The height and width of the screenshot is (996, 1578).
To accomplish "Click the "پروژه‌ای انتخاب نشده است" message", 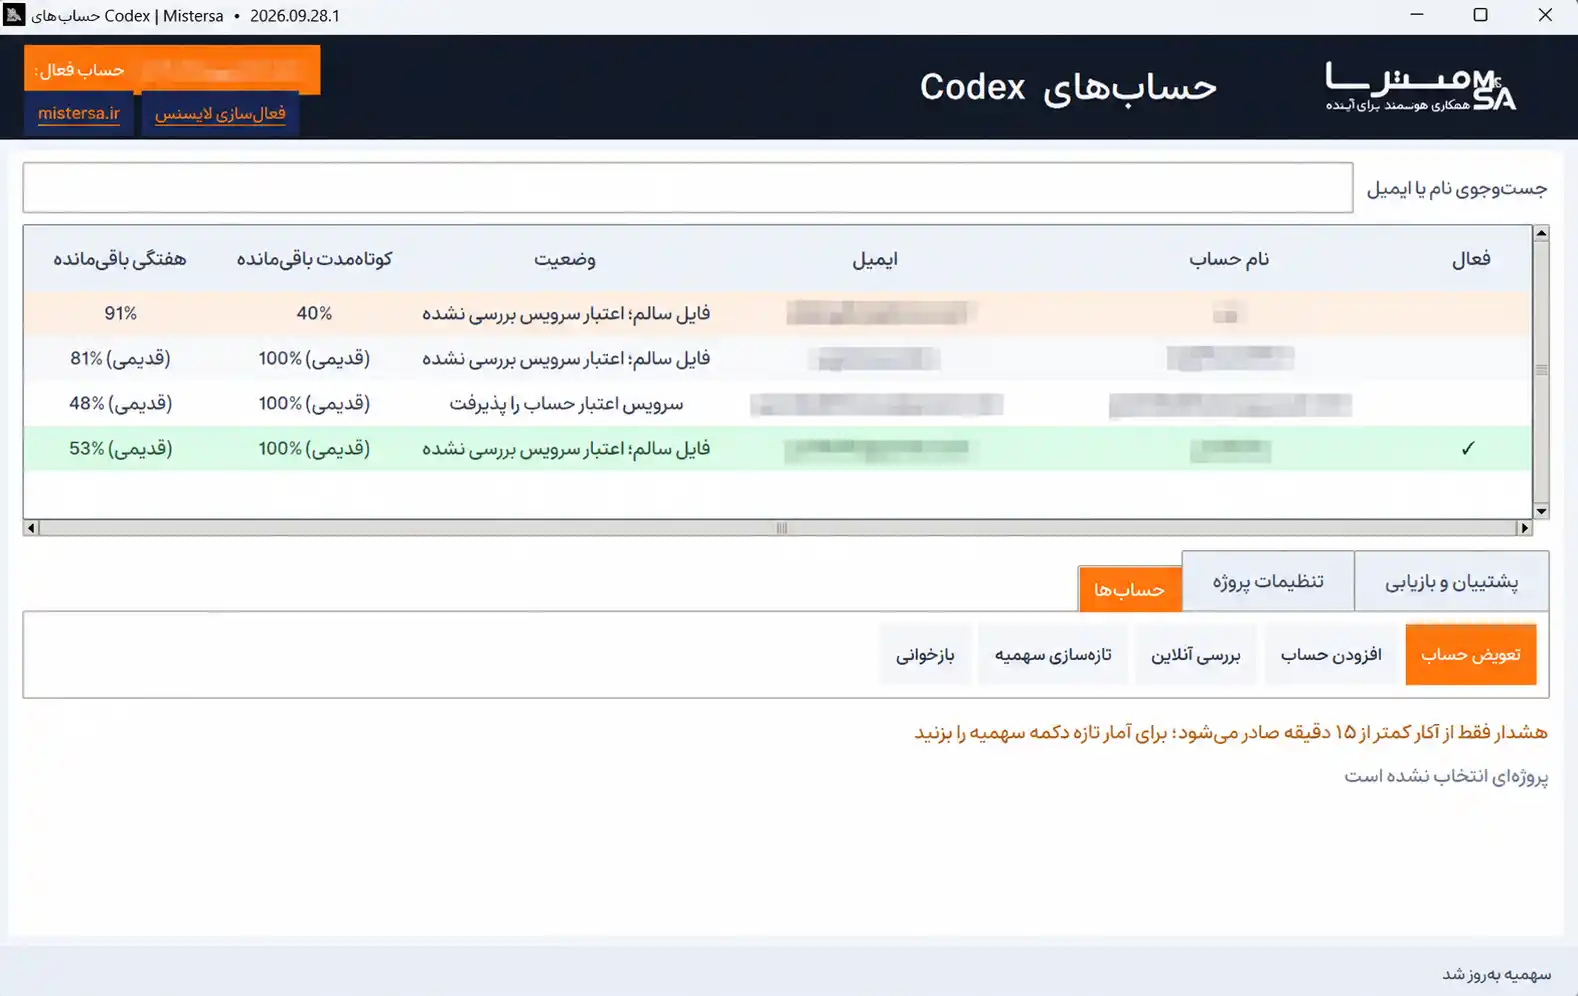I will point(1446,776).
